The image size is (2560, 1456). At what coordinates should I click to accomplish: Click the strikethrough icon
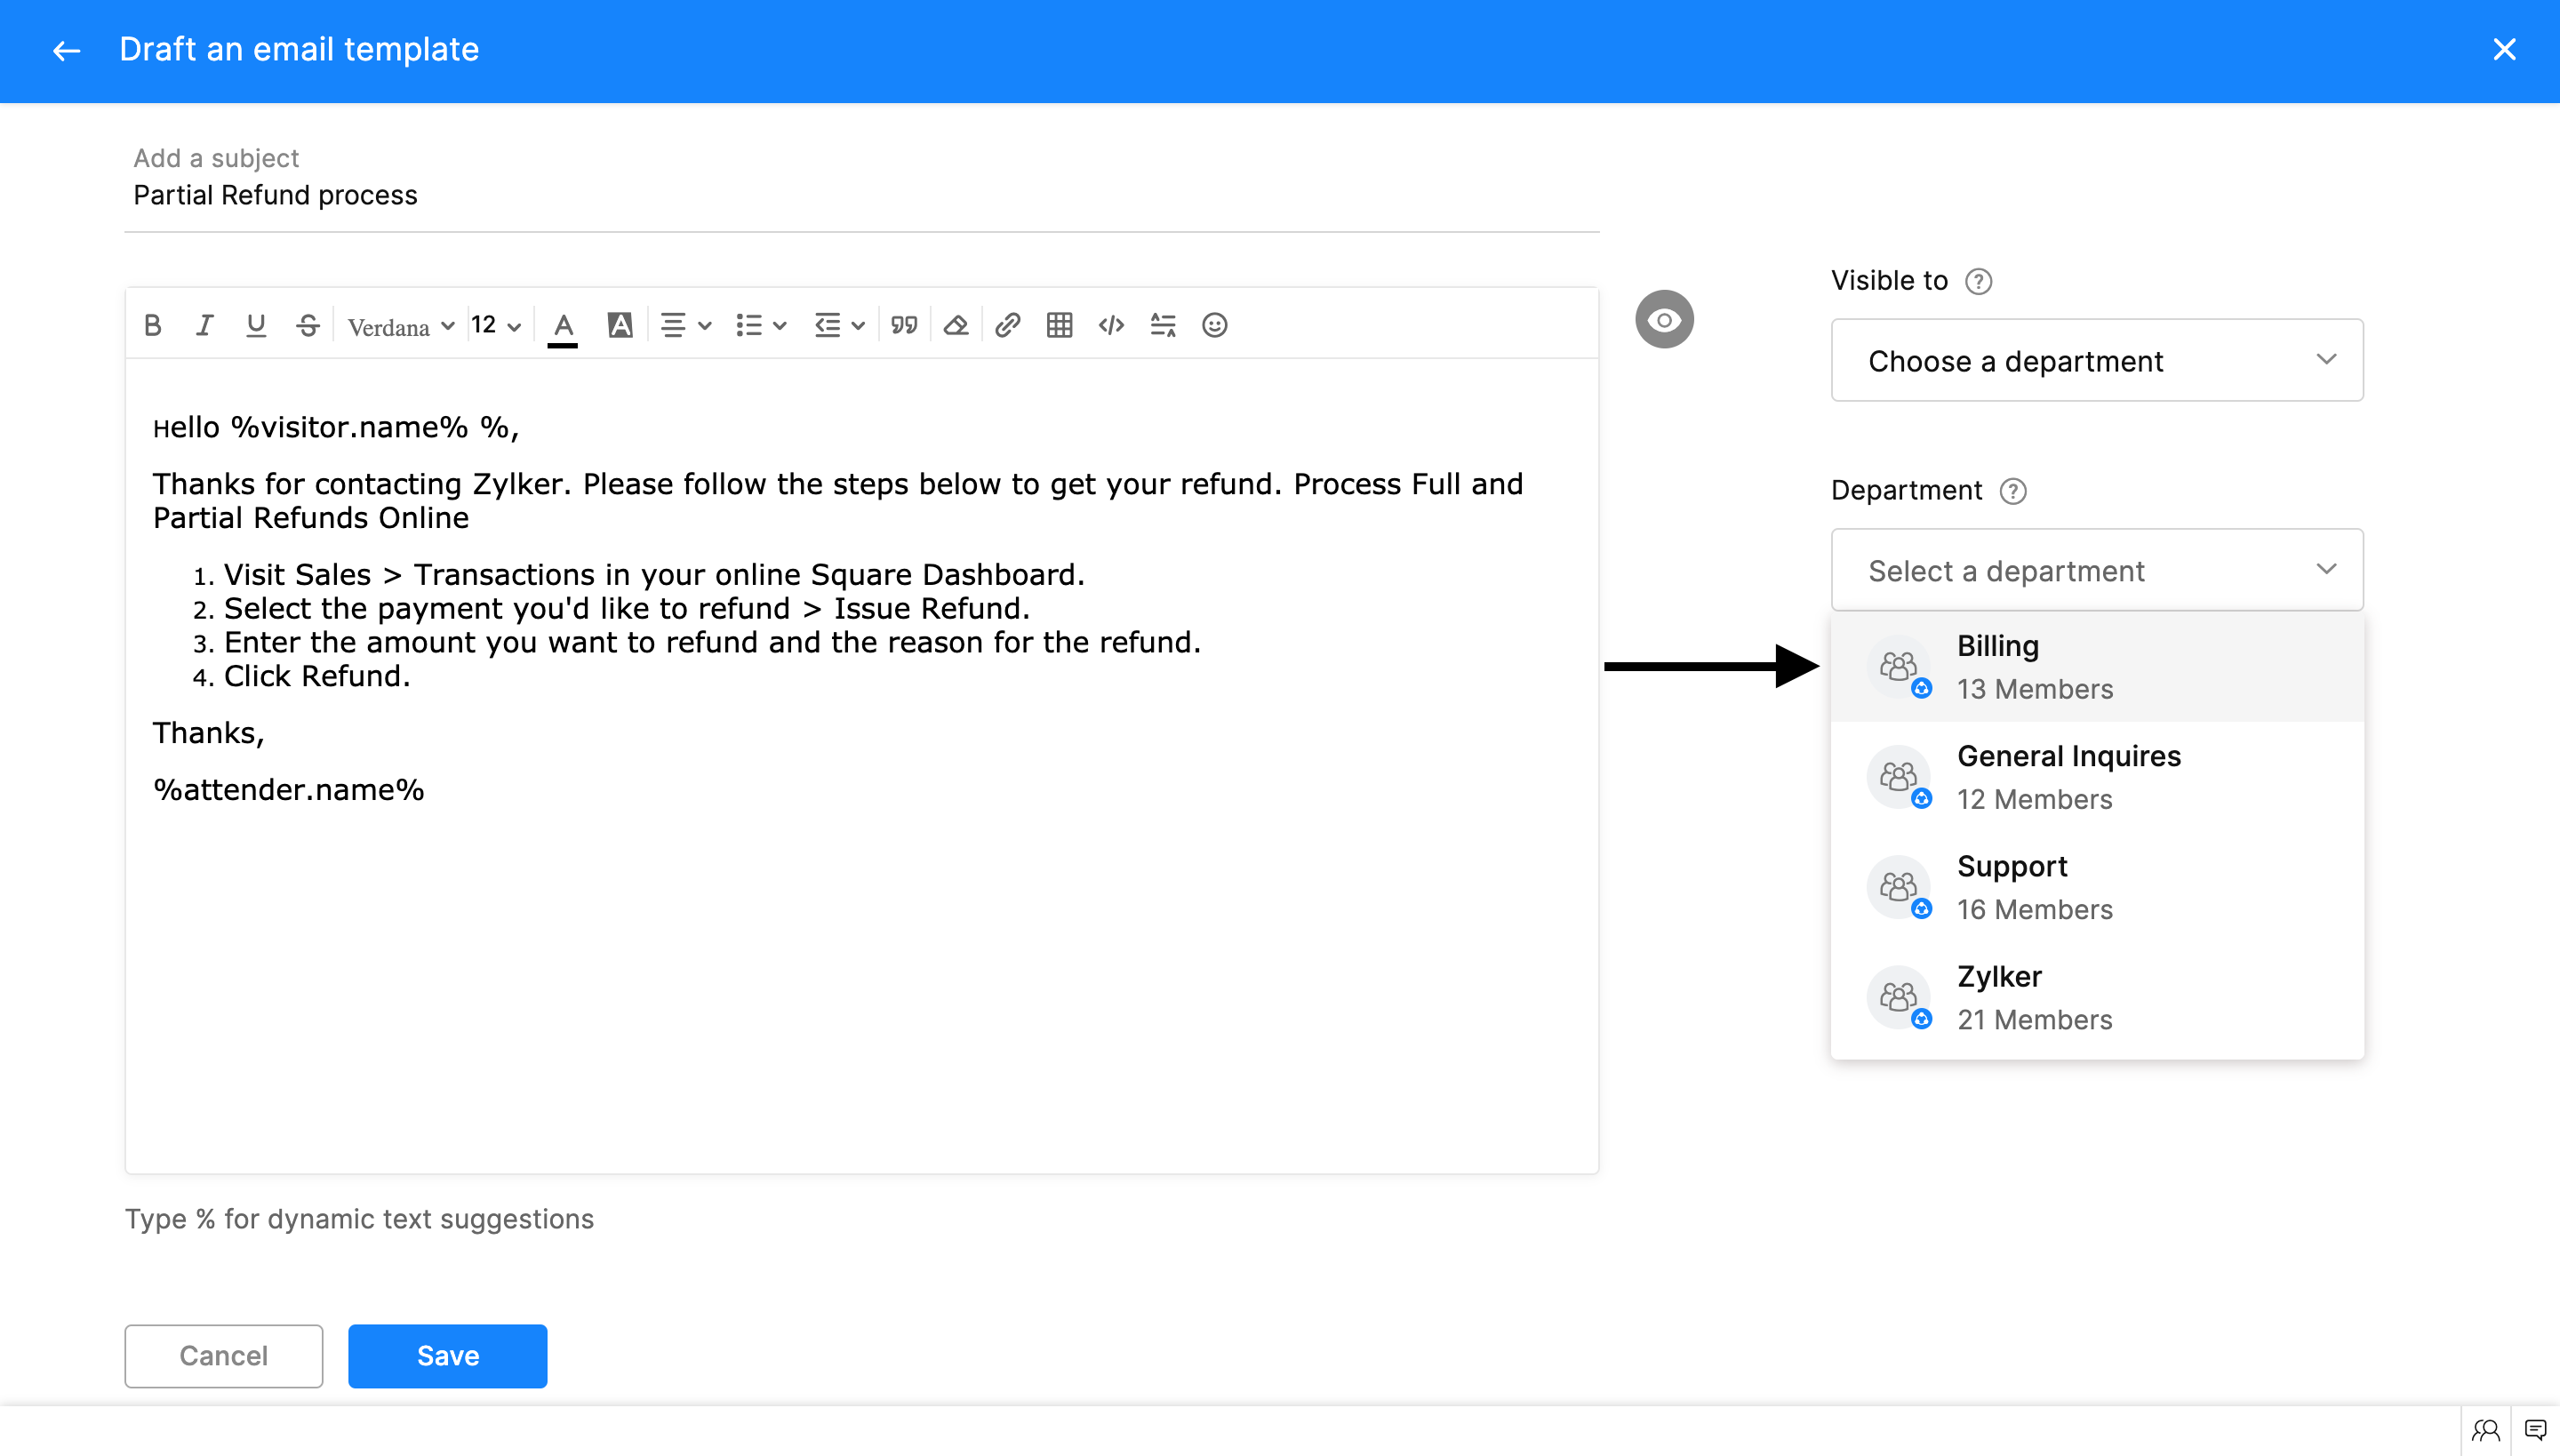(307, 325)
